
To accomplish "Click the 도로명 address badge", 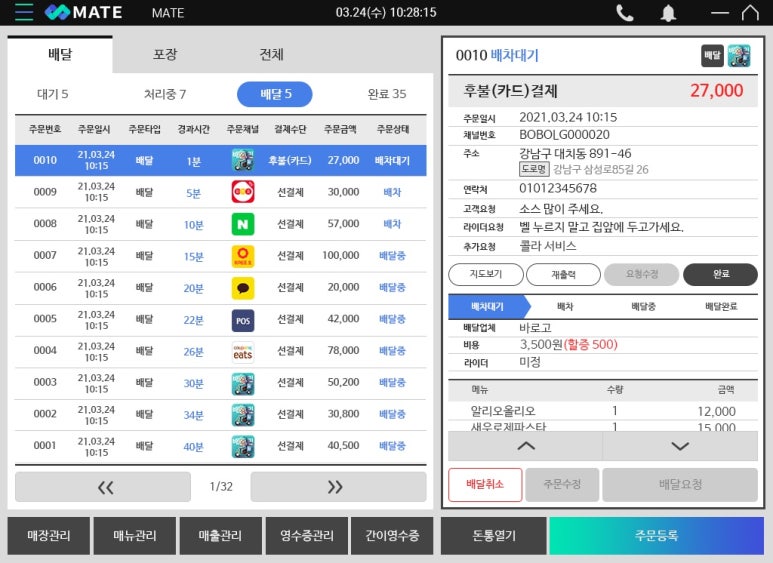I will pos(534,169).
